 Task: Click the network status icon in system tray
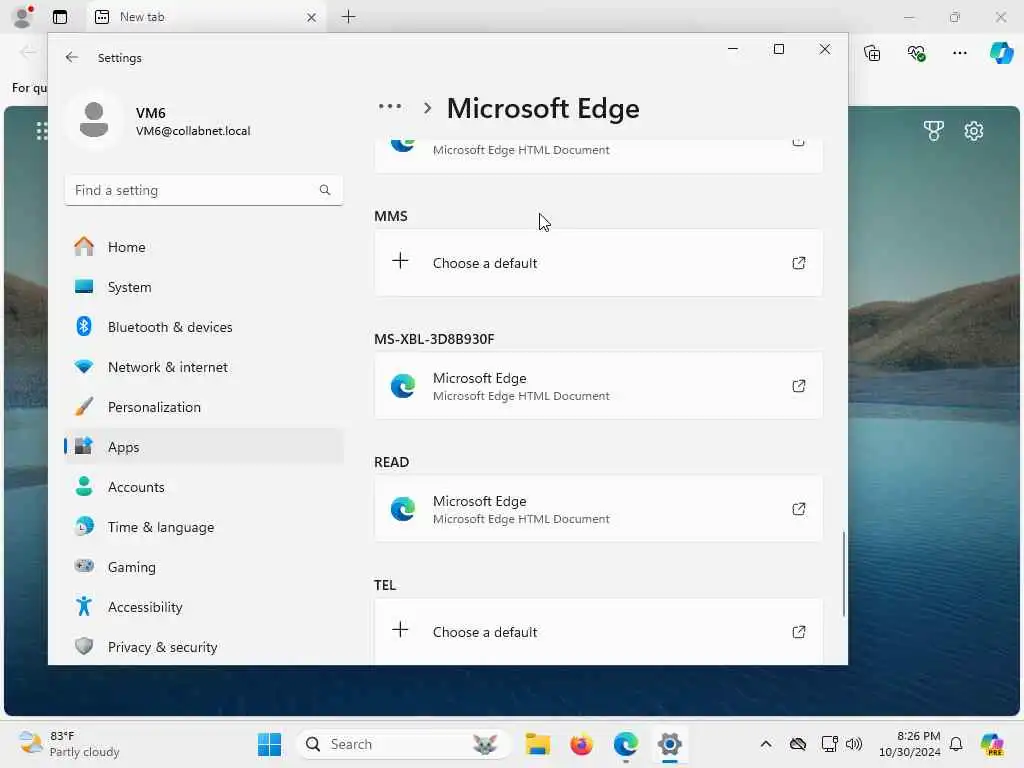(x=829, y=744)
